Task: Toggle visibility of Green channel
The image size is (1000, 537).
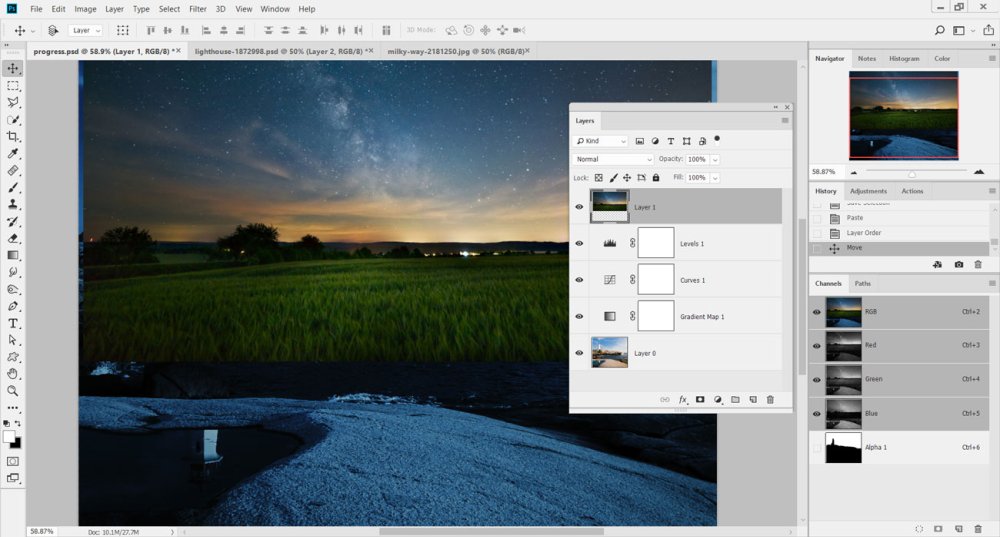Action: click(817, 379)
